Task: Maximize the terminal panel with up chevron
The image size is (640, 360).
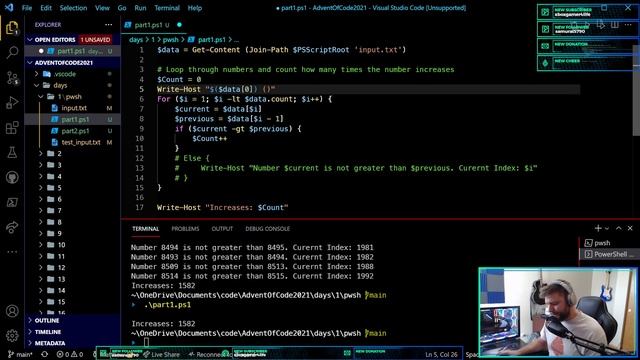Action: click(619, 228)
